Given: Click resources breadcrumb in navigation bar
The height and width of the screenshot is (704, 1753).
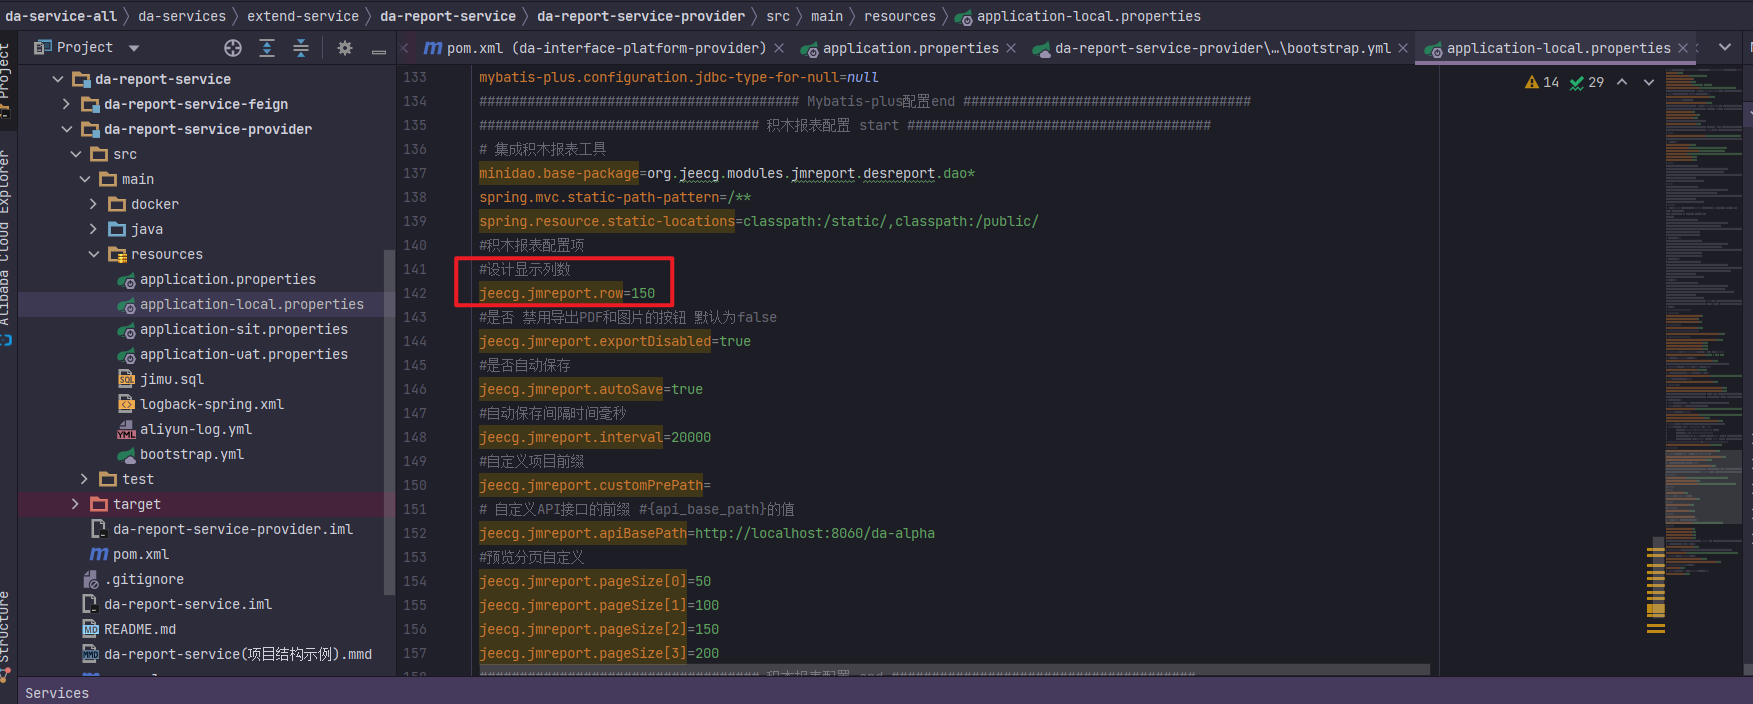Looking at the screenshot, I should (900, 16).
